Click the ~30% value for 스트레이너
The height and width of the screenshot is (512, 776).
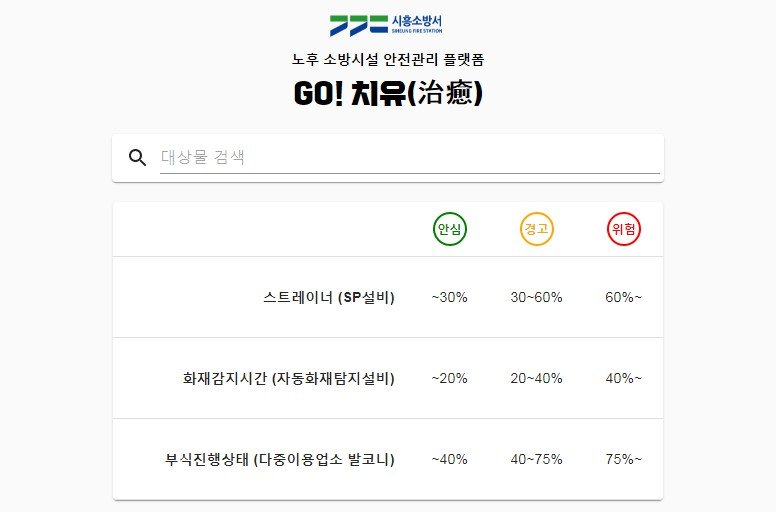point(449,297)
